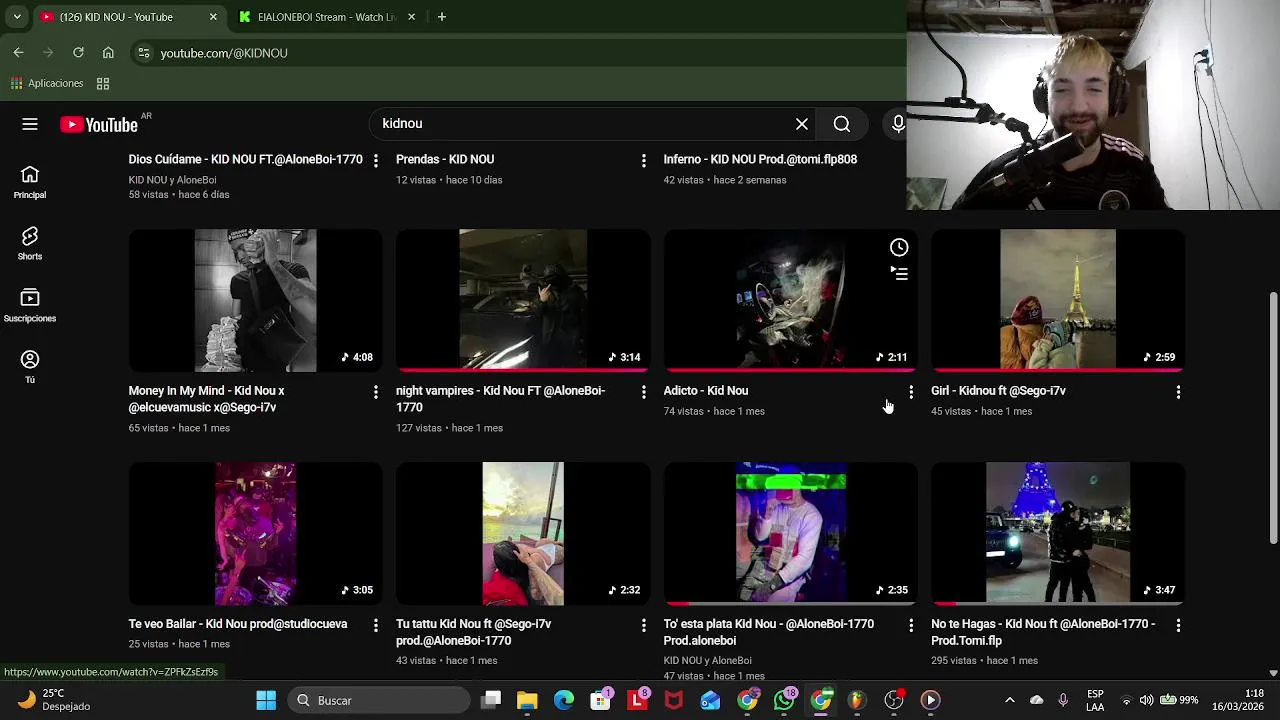Open options menu for Girl video
Screen dimensions: 1280x720
(x=1178, y=392)
